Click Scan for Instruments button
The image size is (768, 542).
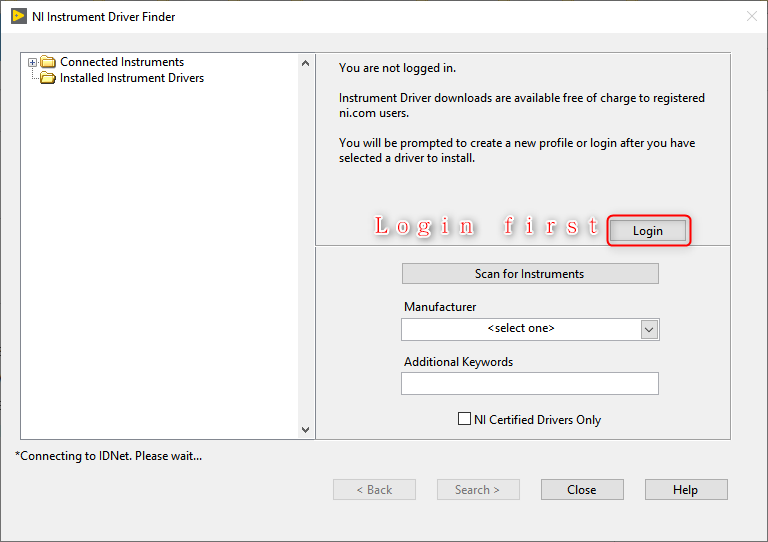click(x=530, y=274)
